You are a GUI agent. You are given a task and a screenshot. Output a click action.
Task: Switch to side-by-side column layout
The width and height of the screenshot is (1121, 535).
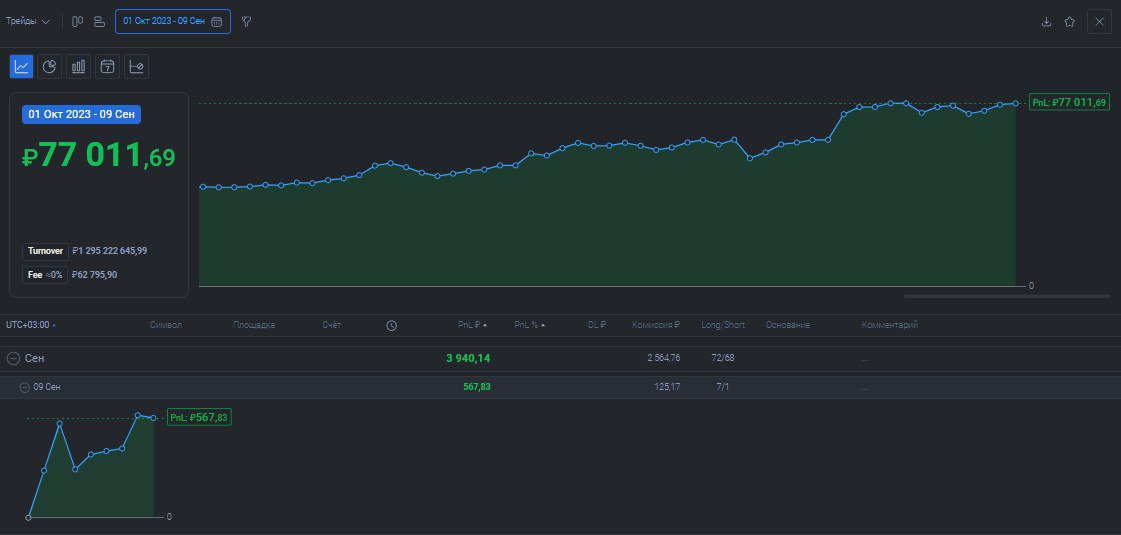click(x=77, y=21)
